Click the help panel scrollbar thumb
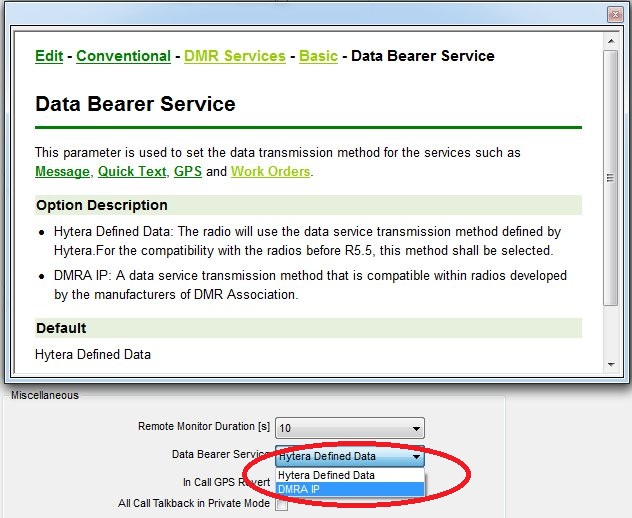 click(x=612, y=177)
